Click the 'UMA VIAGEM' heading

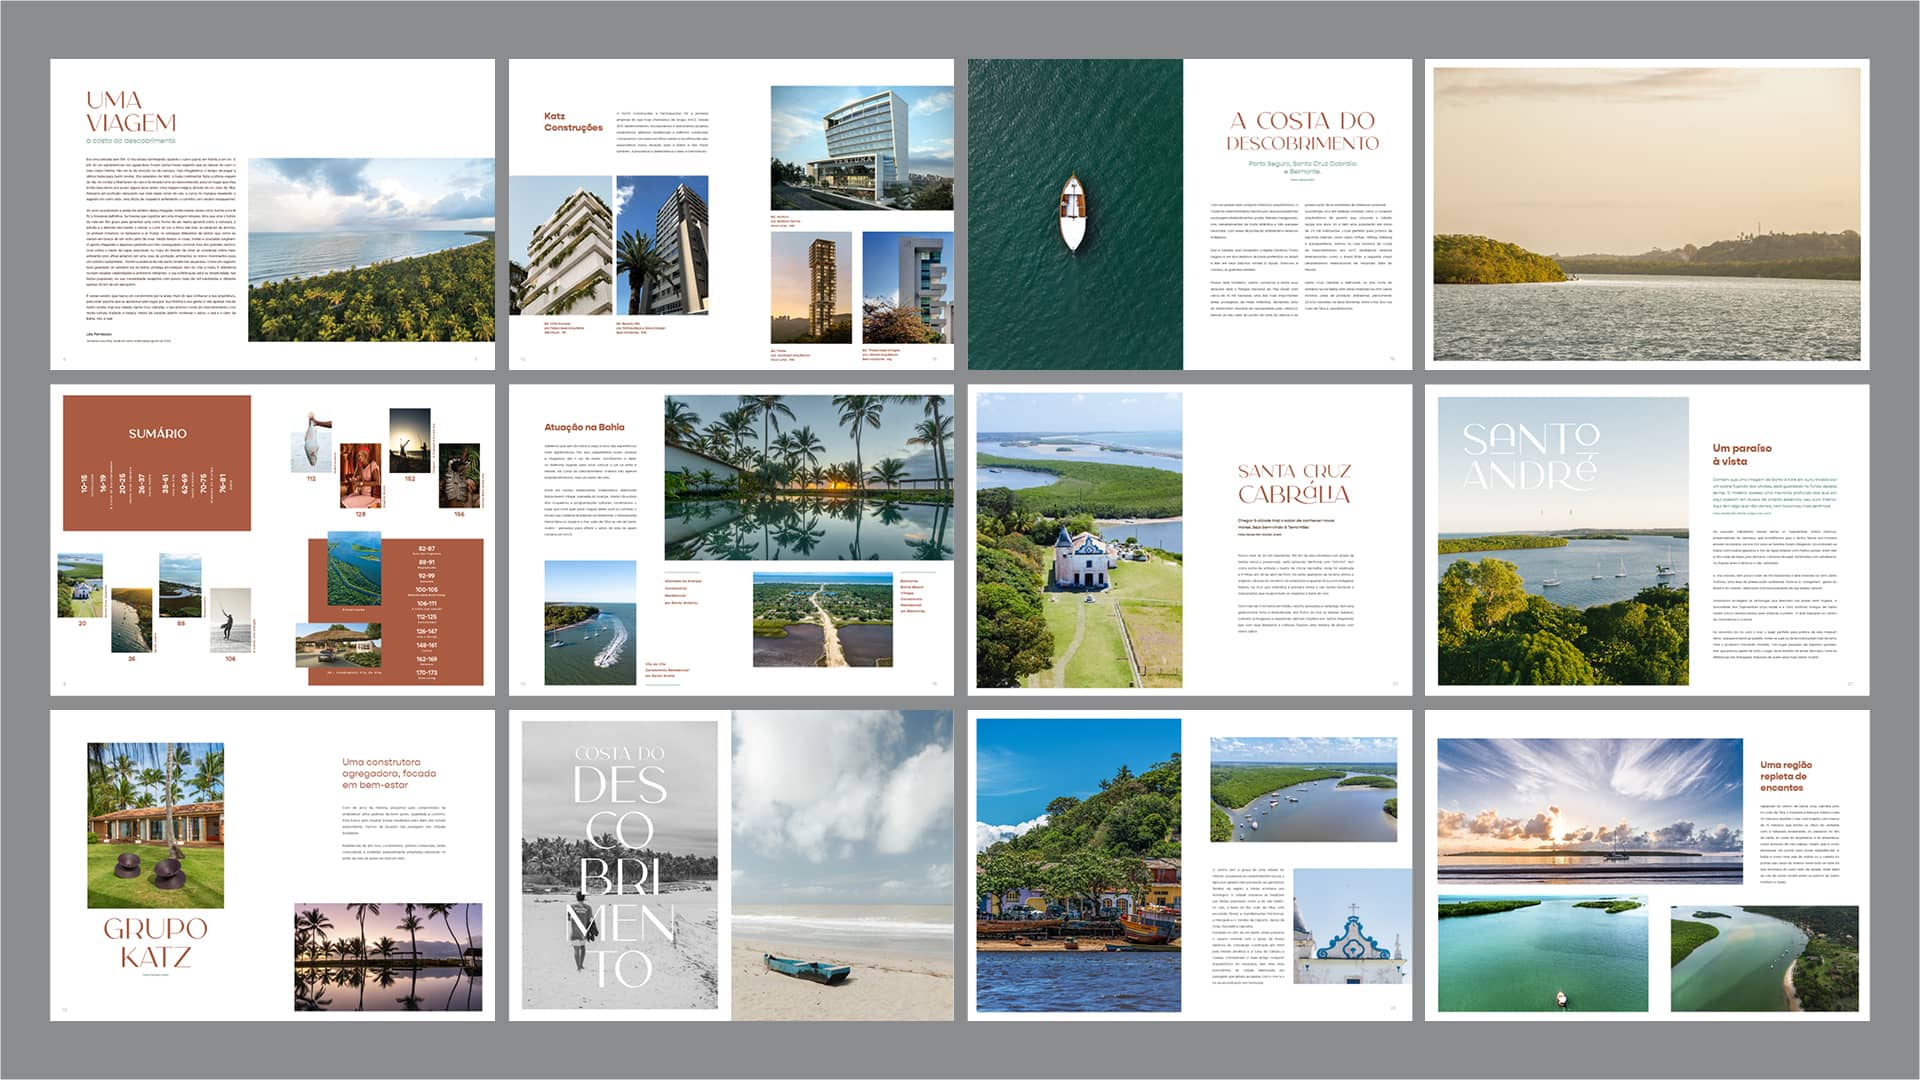[x=131, y=111]
